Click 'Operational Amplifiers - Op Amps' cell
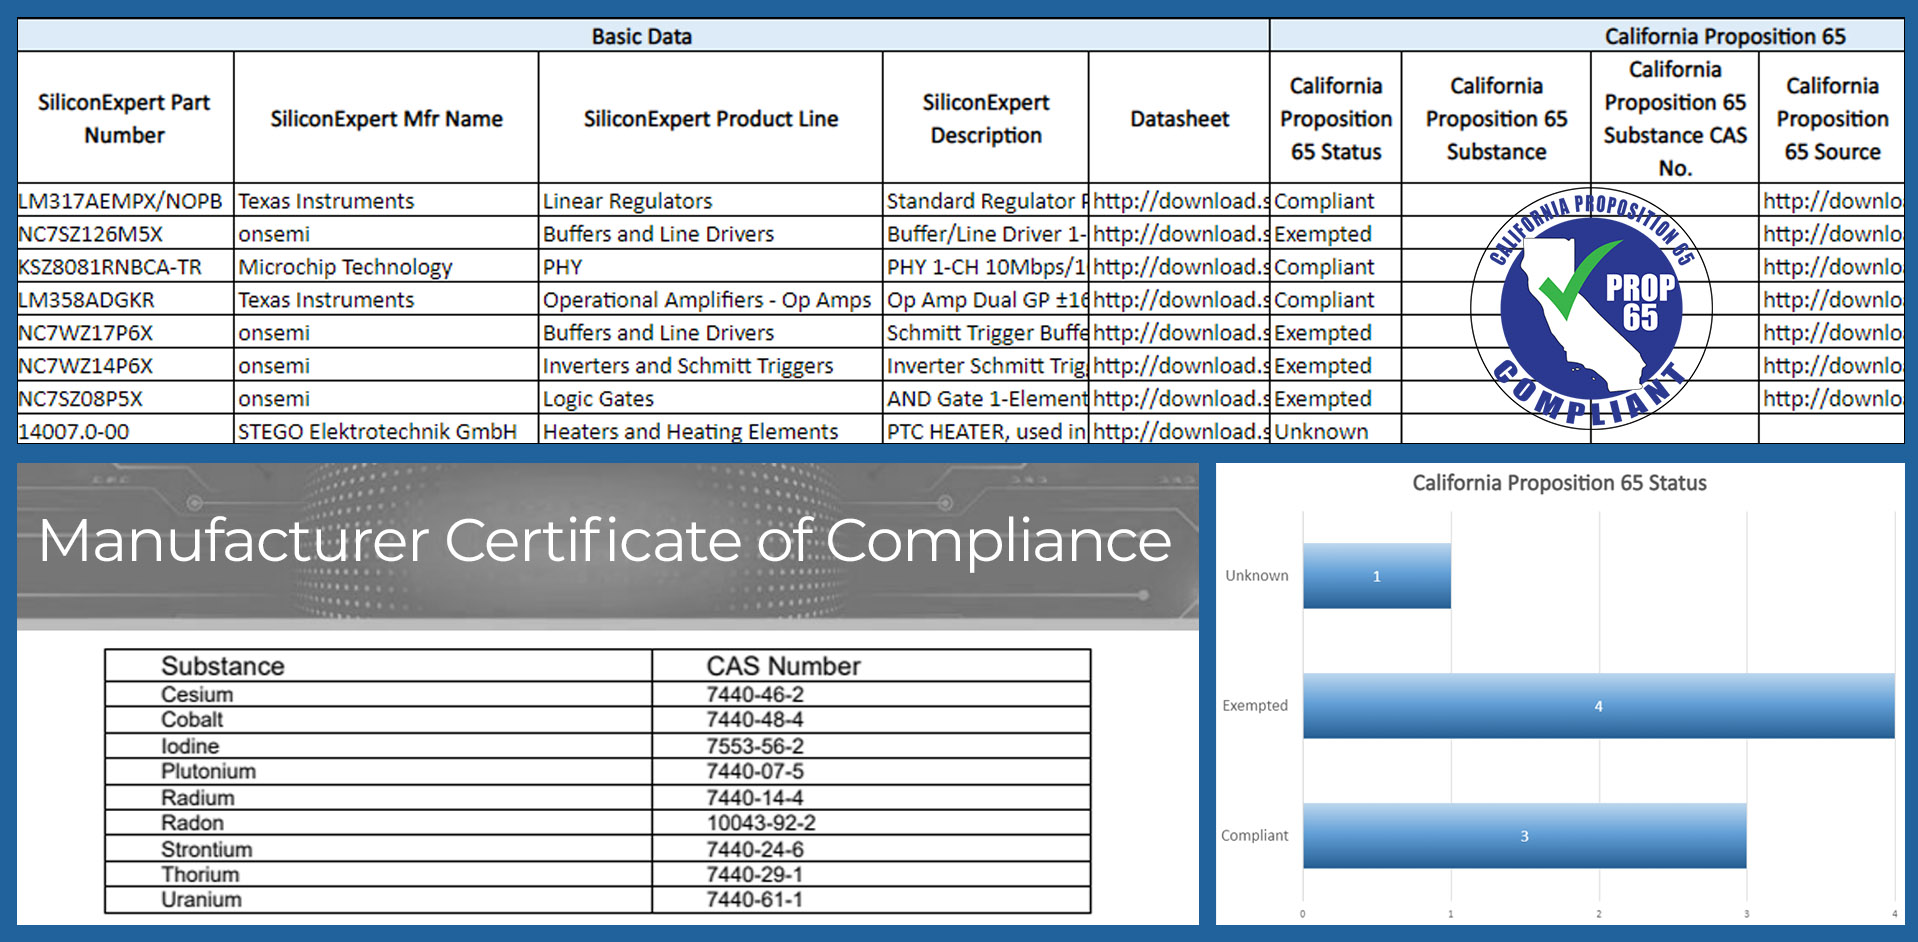Image resolution: width=1918 pixels, height=942 pixels. [x=711, y=299]
